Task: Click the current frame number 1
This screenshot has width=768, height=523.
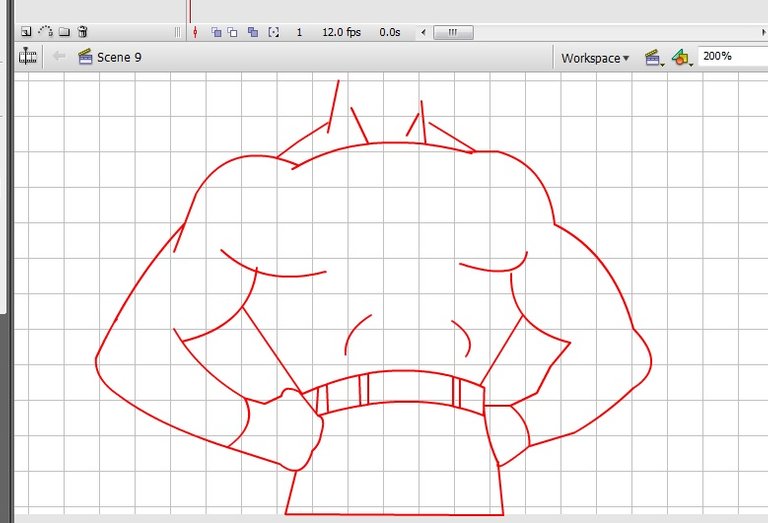Action: (299, 33)
